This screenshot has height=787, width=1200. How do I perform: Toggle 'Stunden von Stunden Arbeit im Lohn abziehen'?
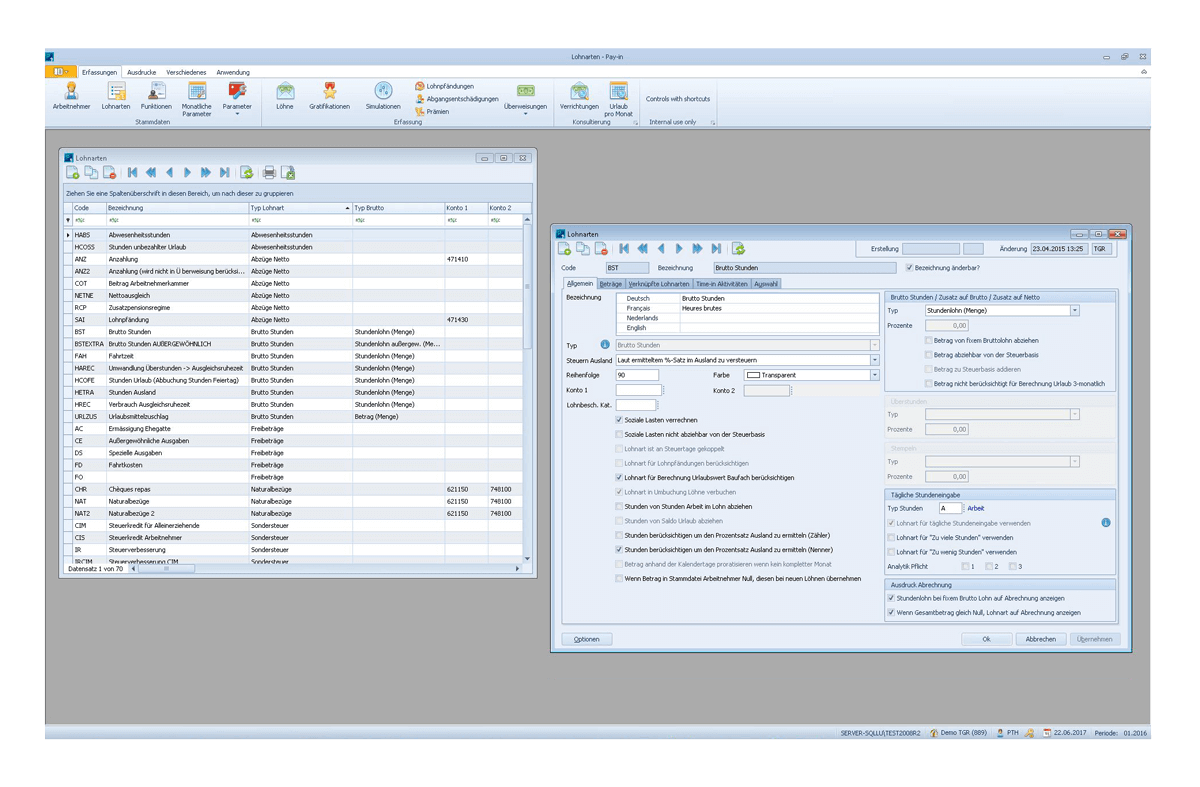coord(619,507)
